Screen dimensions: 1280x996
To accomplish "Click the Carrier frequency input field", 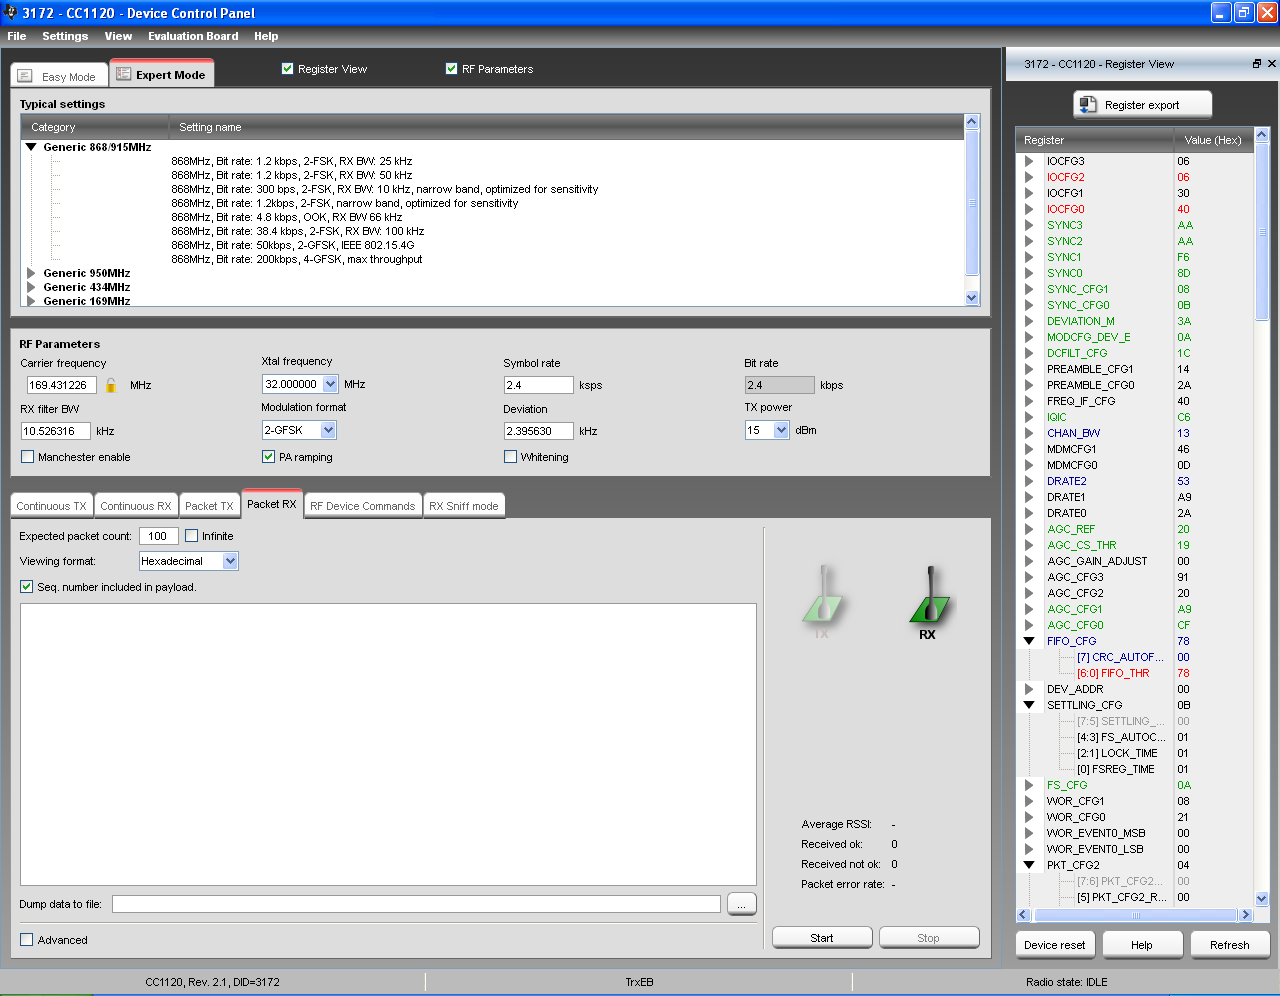I will [61, 385].
